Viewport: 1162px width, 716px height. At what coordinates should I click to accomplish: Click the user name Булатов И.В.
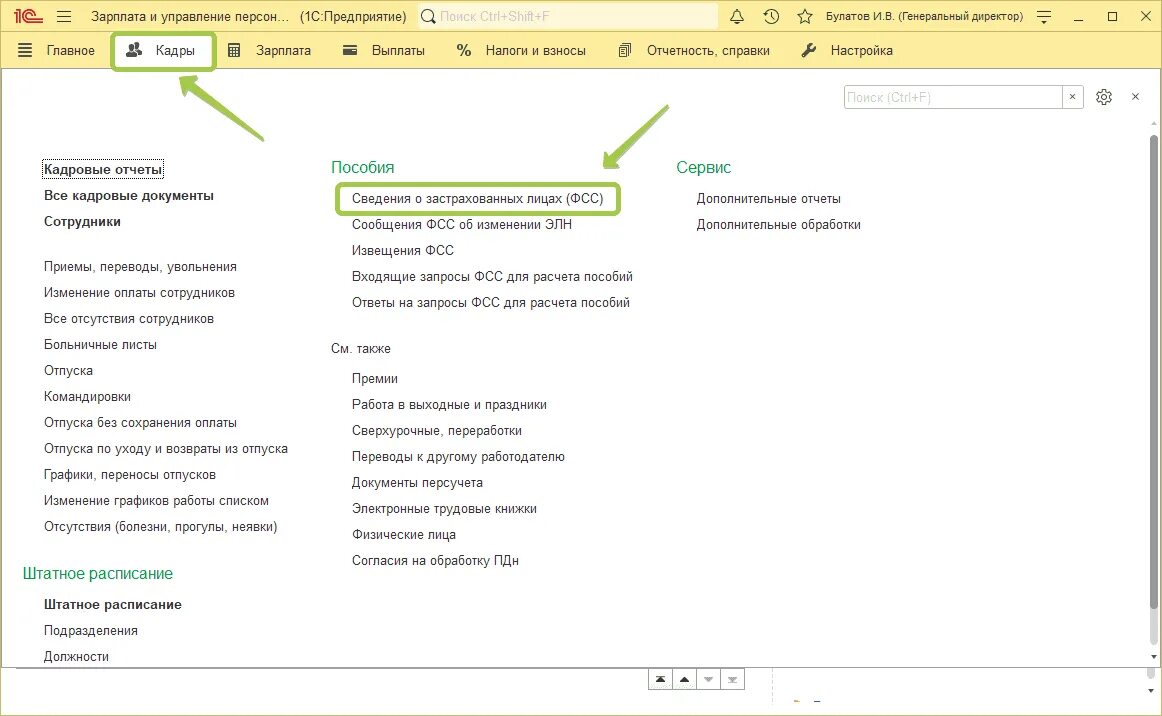pos(924,16)
